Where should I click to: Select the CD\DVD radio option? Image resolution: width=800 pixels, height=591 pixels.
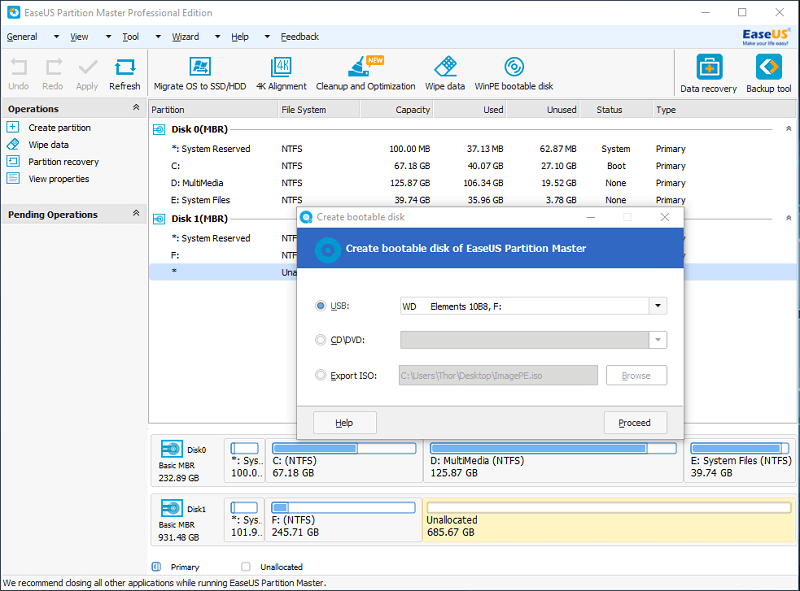pyautogui.click(x=320, y=340)
